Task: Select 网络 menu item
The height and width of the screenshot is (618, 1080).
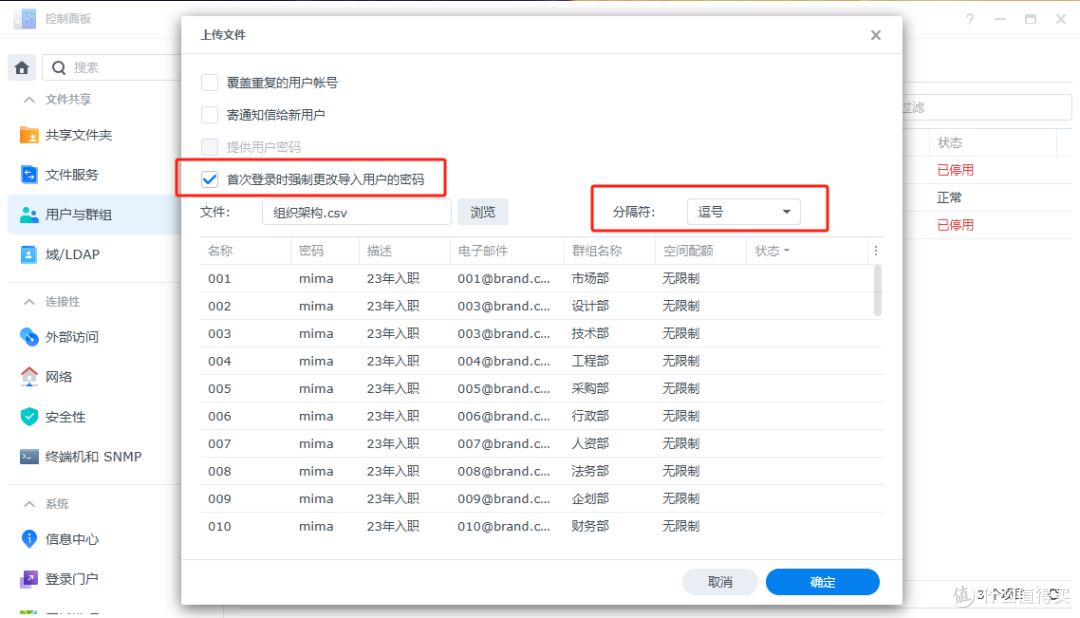Action: pos(59,377)
